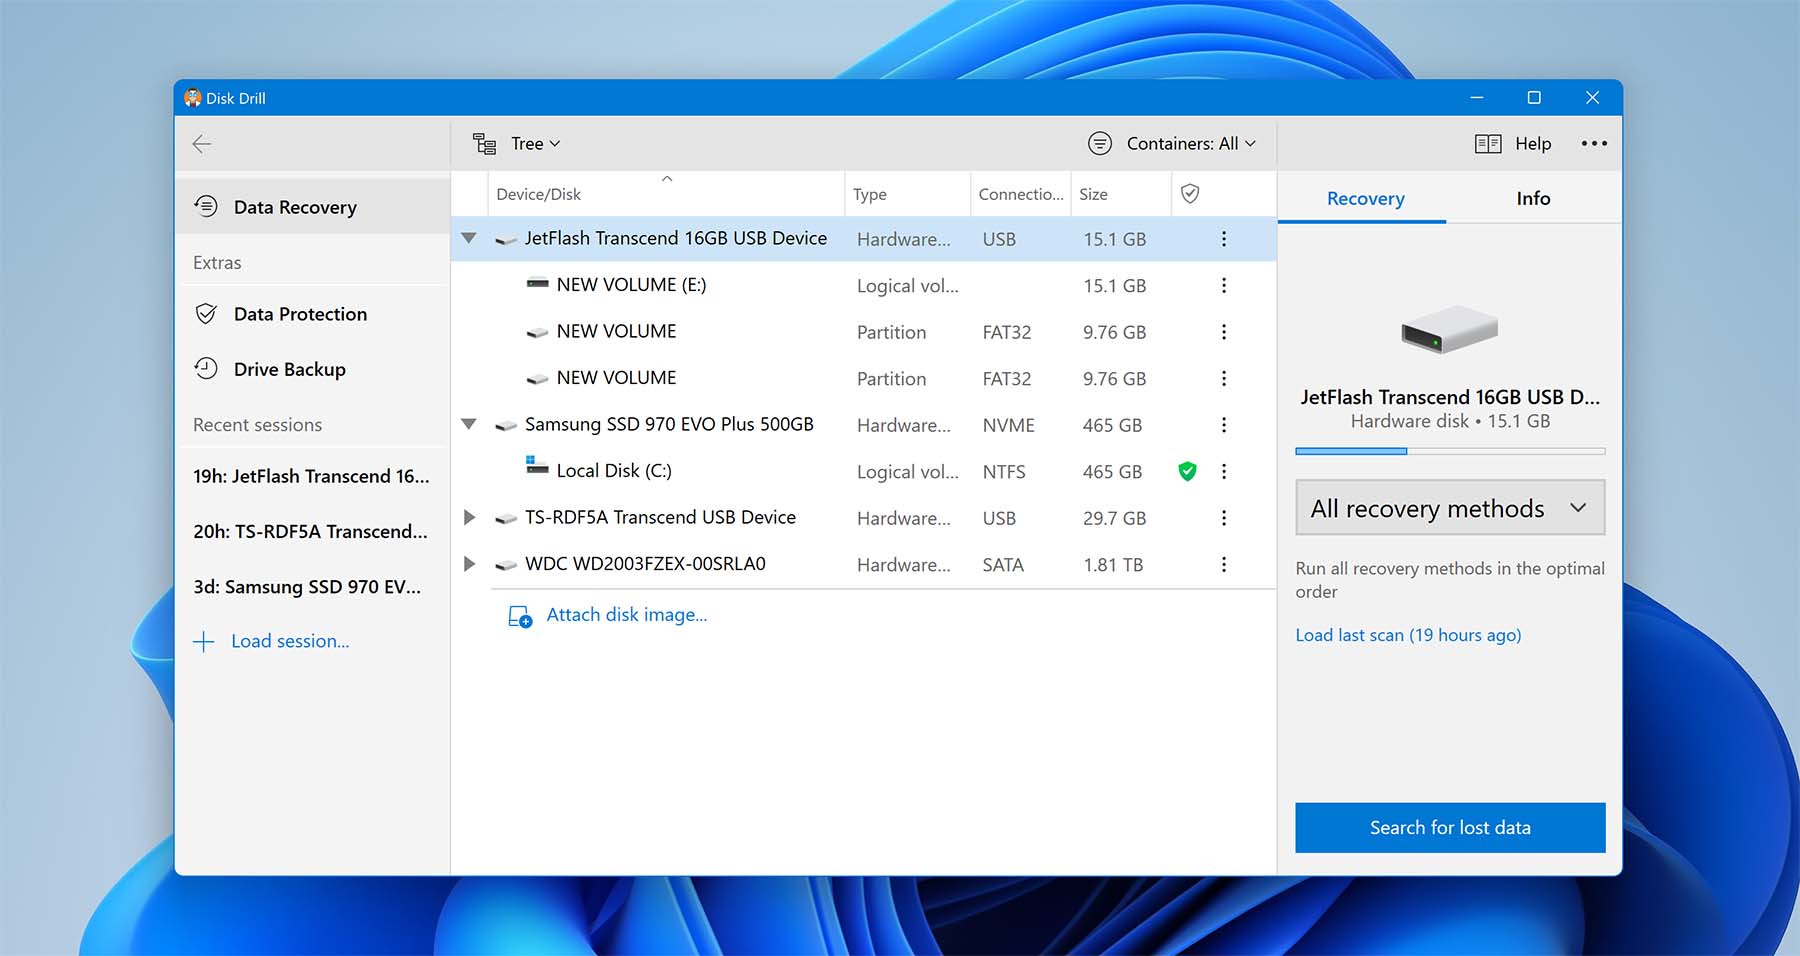This screenshot has height=956, width=1800.
Task: Load recent session 19h: JetFlash Transcend
Action: click(x=312, y=476)
